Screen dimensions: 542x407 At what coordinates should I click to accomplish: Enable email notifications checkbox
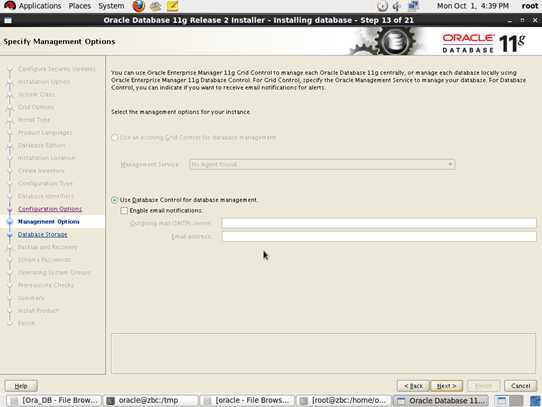[124, 211]
